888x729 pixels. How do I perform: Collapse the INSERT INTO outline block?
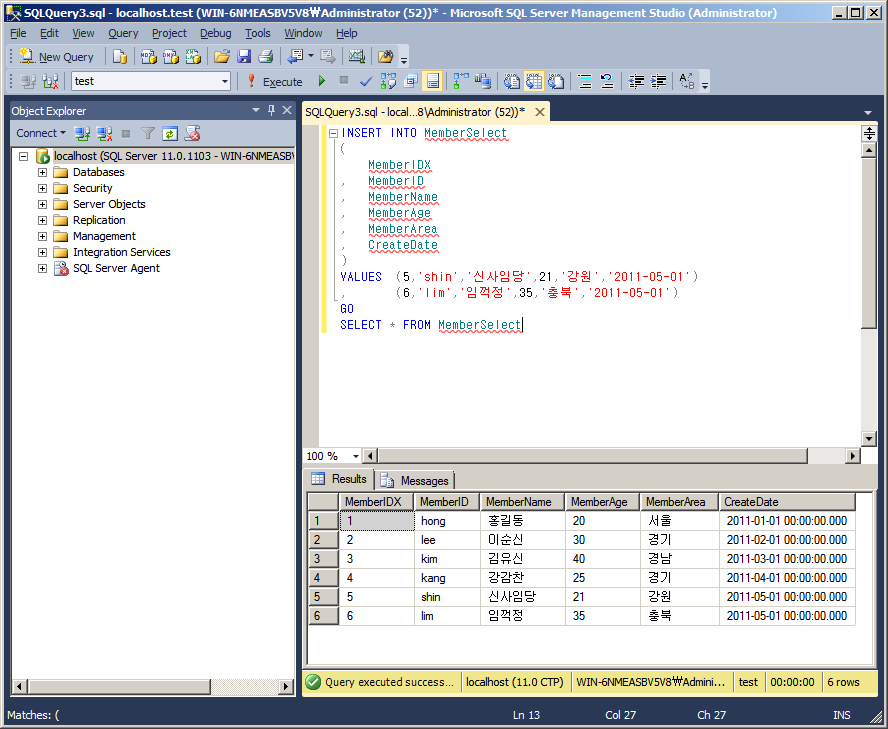pyautogui.click(x=334, y=133)
